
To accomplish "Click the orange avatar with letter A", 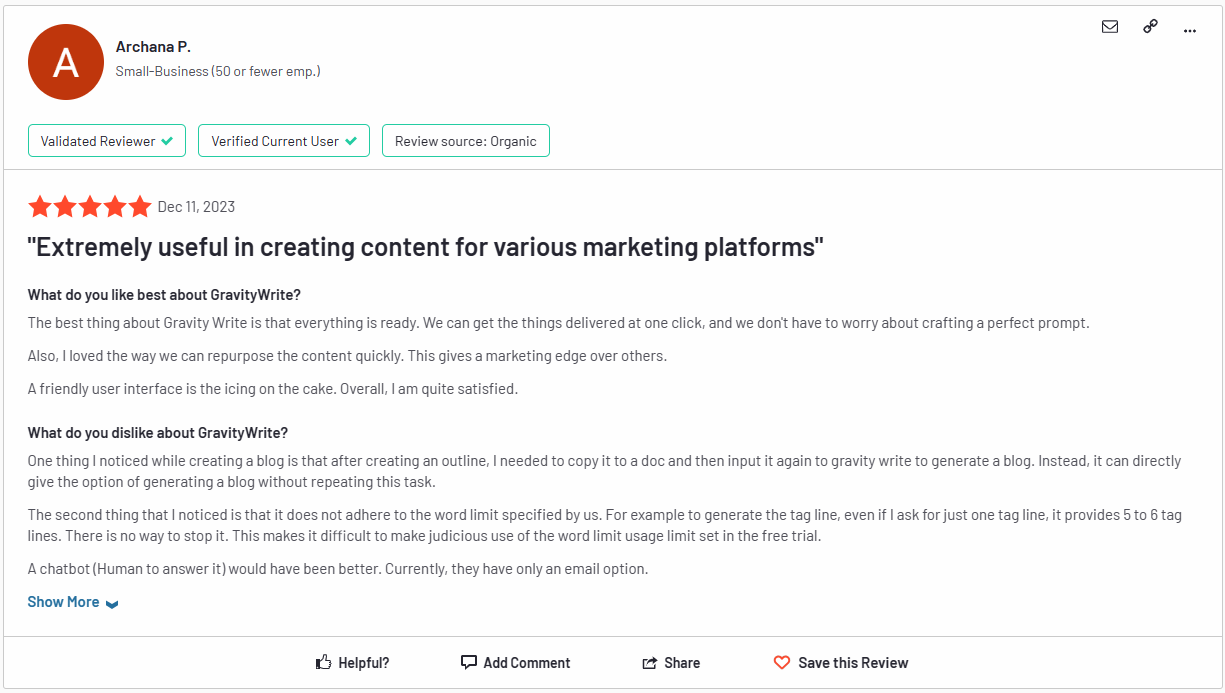I will 66,62.
